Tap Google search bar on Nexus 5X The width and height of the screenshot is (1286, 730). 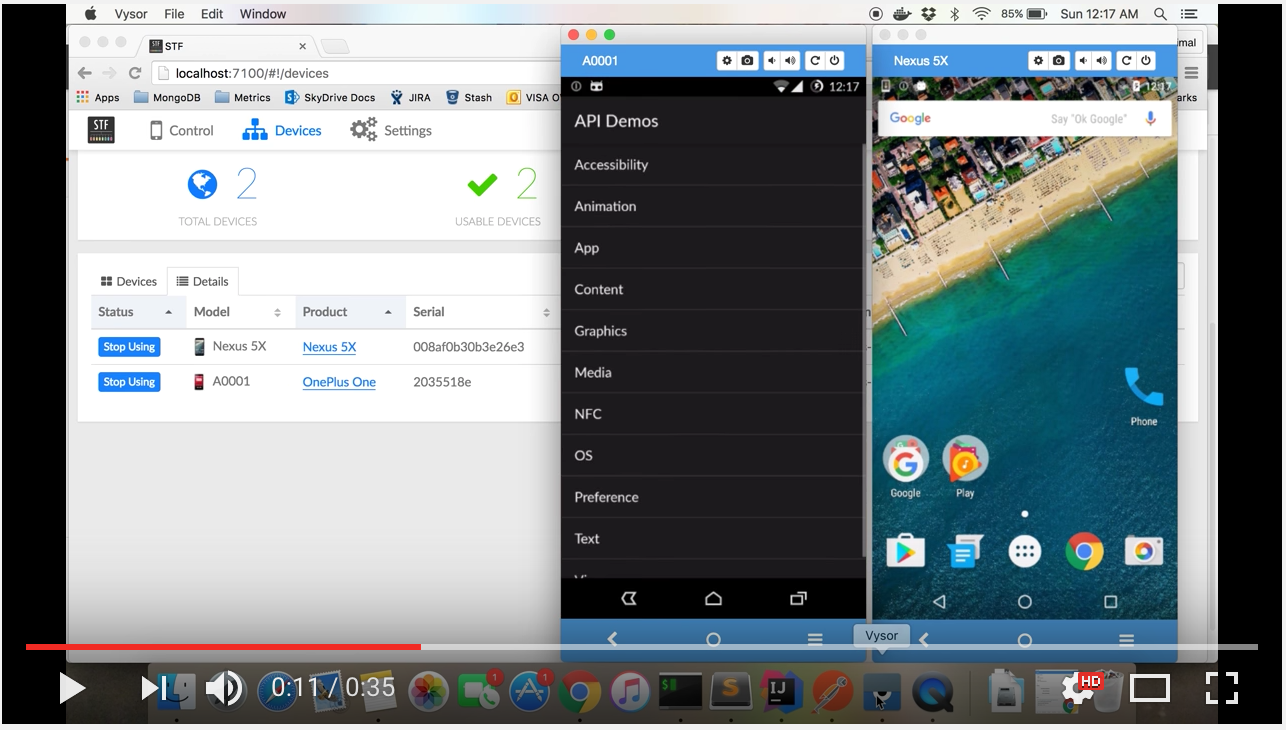(x=1024, y=118)
